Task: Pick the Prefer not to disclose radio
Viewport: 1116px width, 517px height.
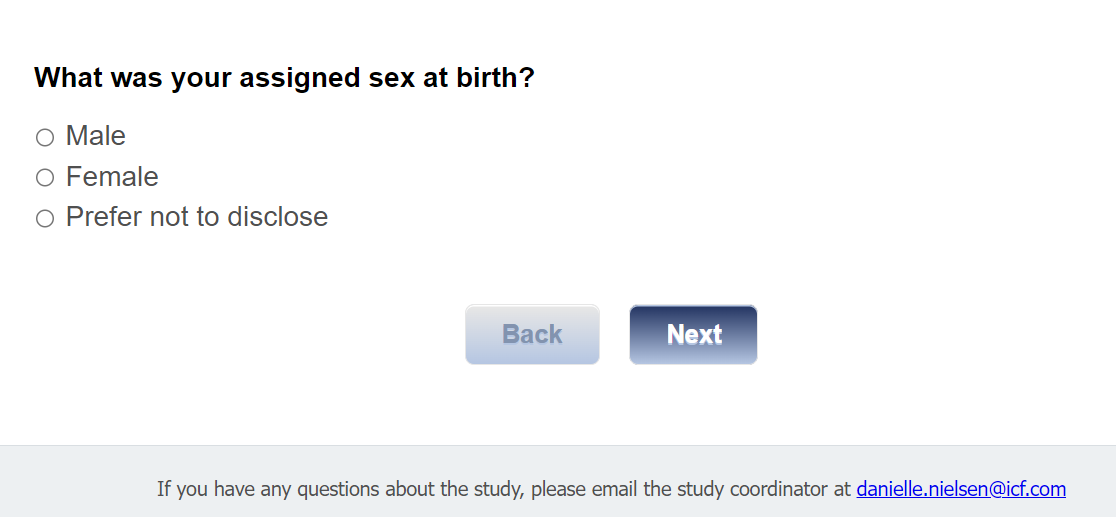Action: [x=45, y=218]
